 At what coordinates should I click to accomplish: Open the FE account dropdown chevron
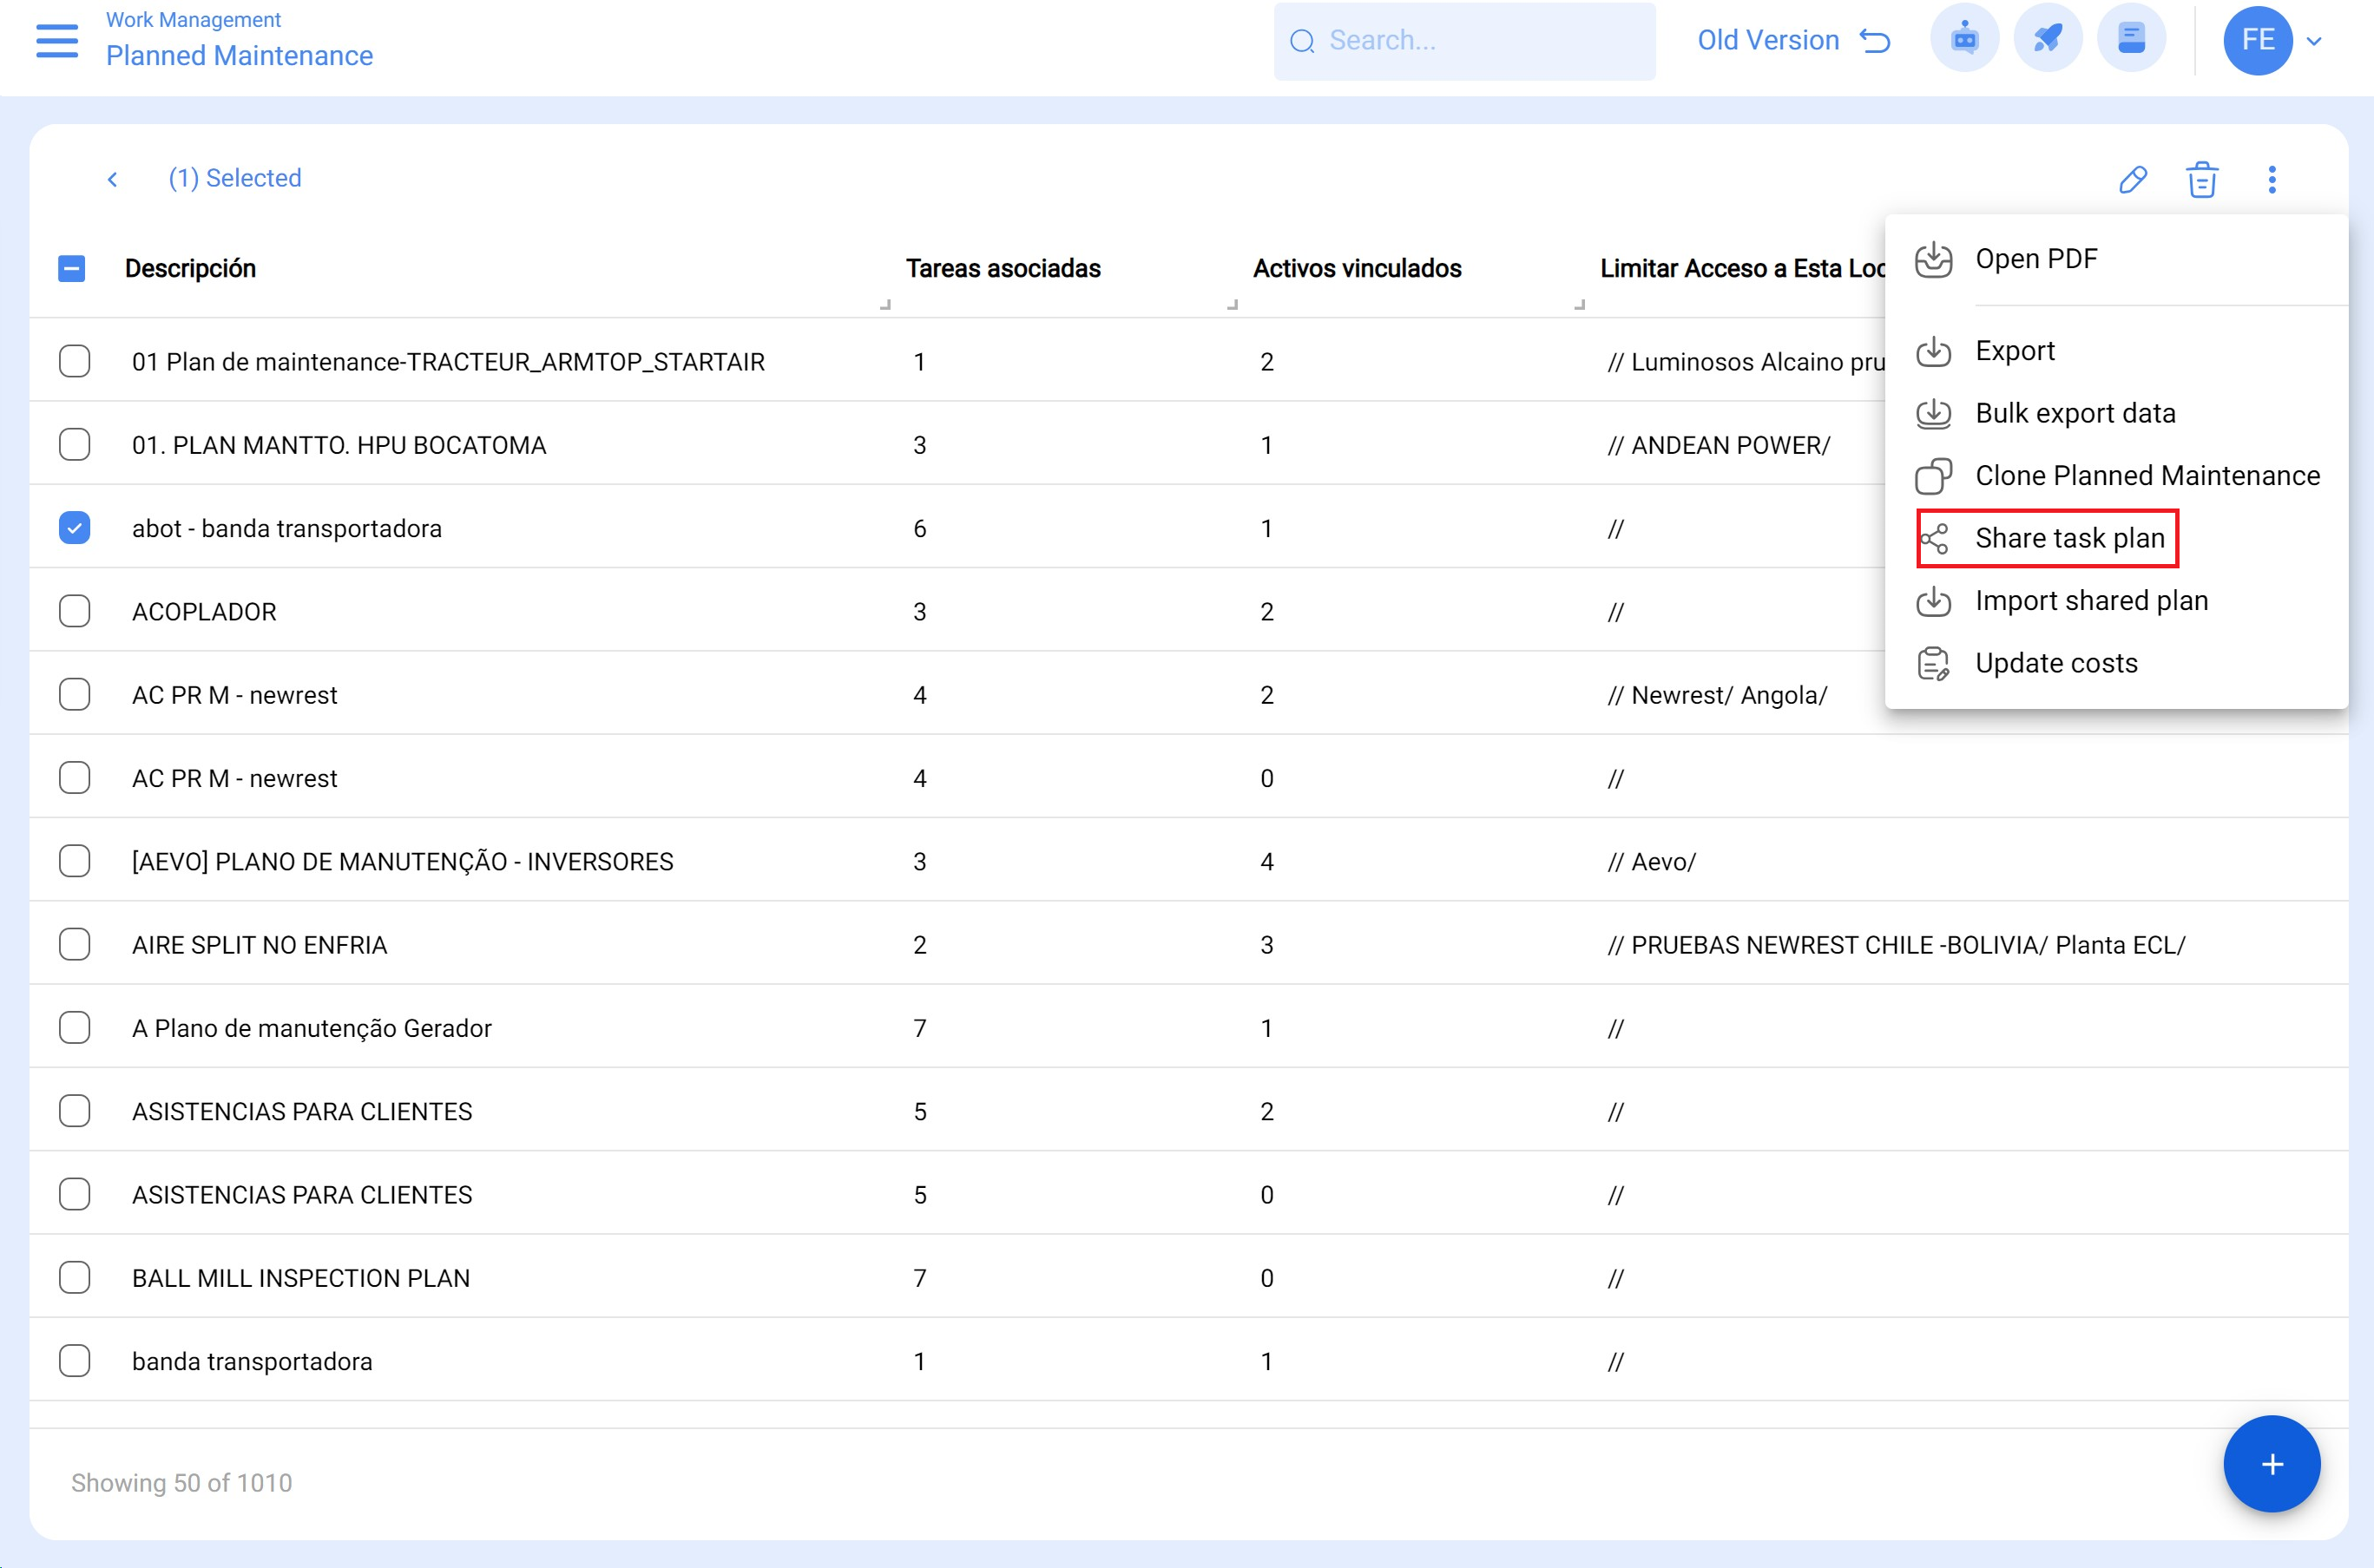[x=2313, y=41]
